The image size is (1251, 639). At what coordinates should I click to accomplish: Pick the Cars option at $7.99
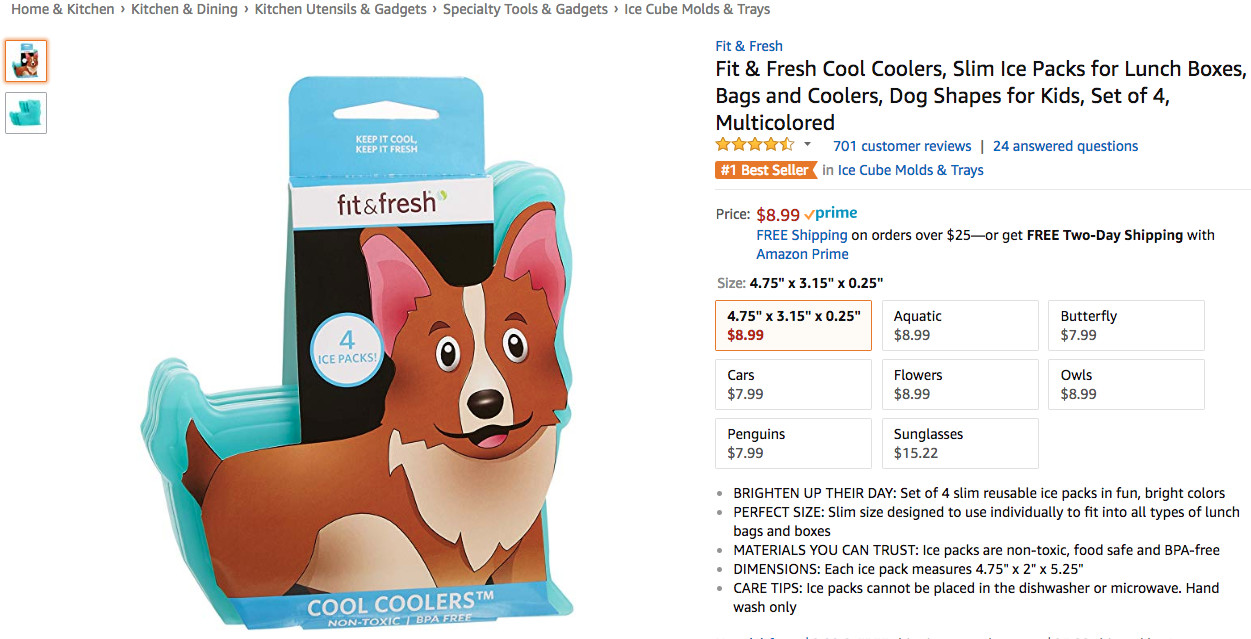click(793, 384)
